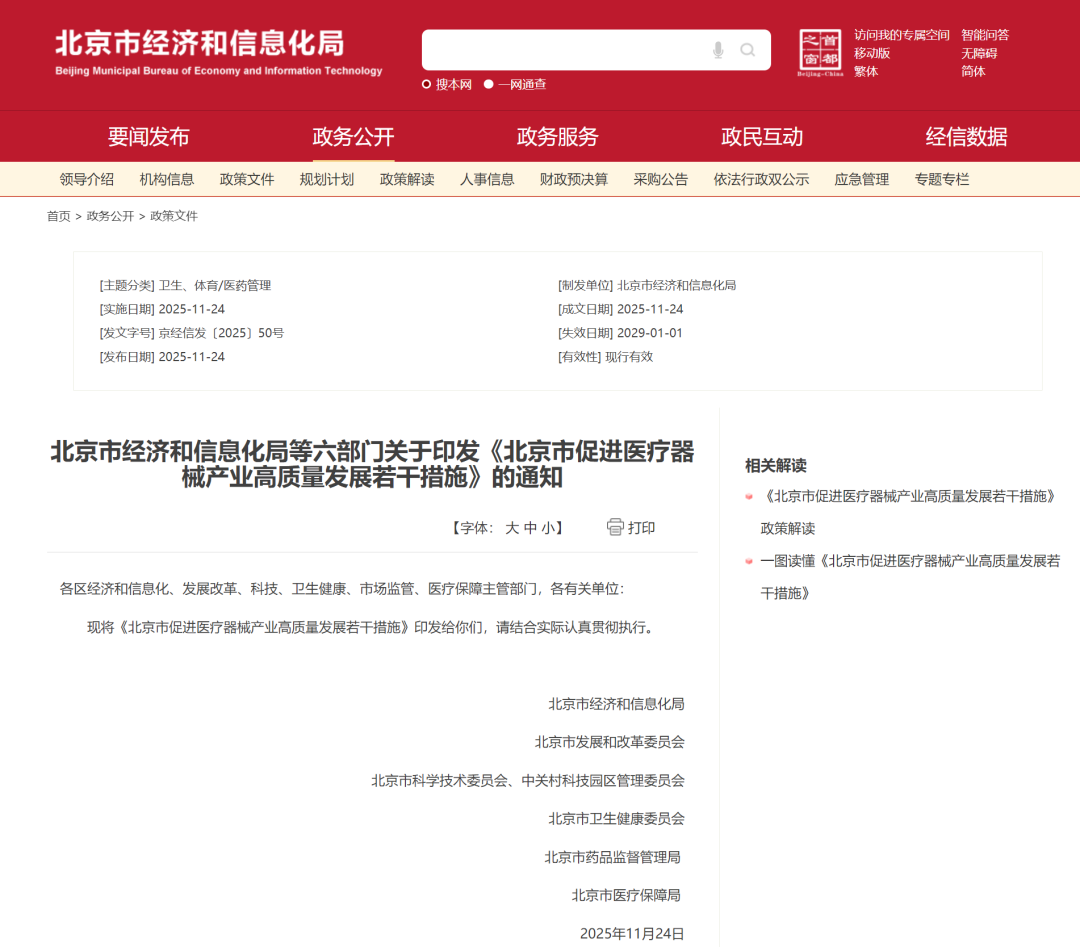The height and width of the screenshot is (947, 1080).
Task: Open 《北京市促进医疗器械产业高质量发展若干措施》政策解读 link
Action: point(908,512)
